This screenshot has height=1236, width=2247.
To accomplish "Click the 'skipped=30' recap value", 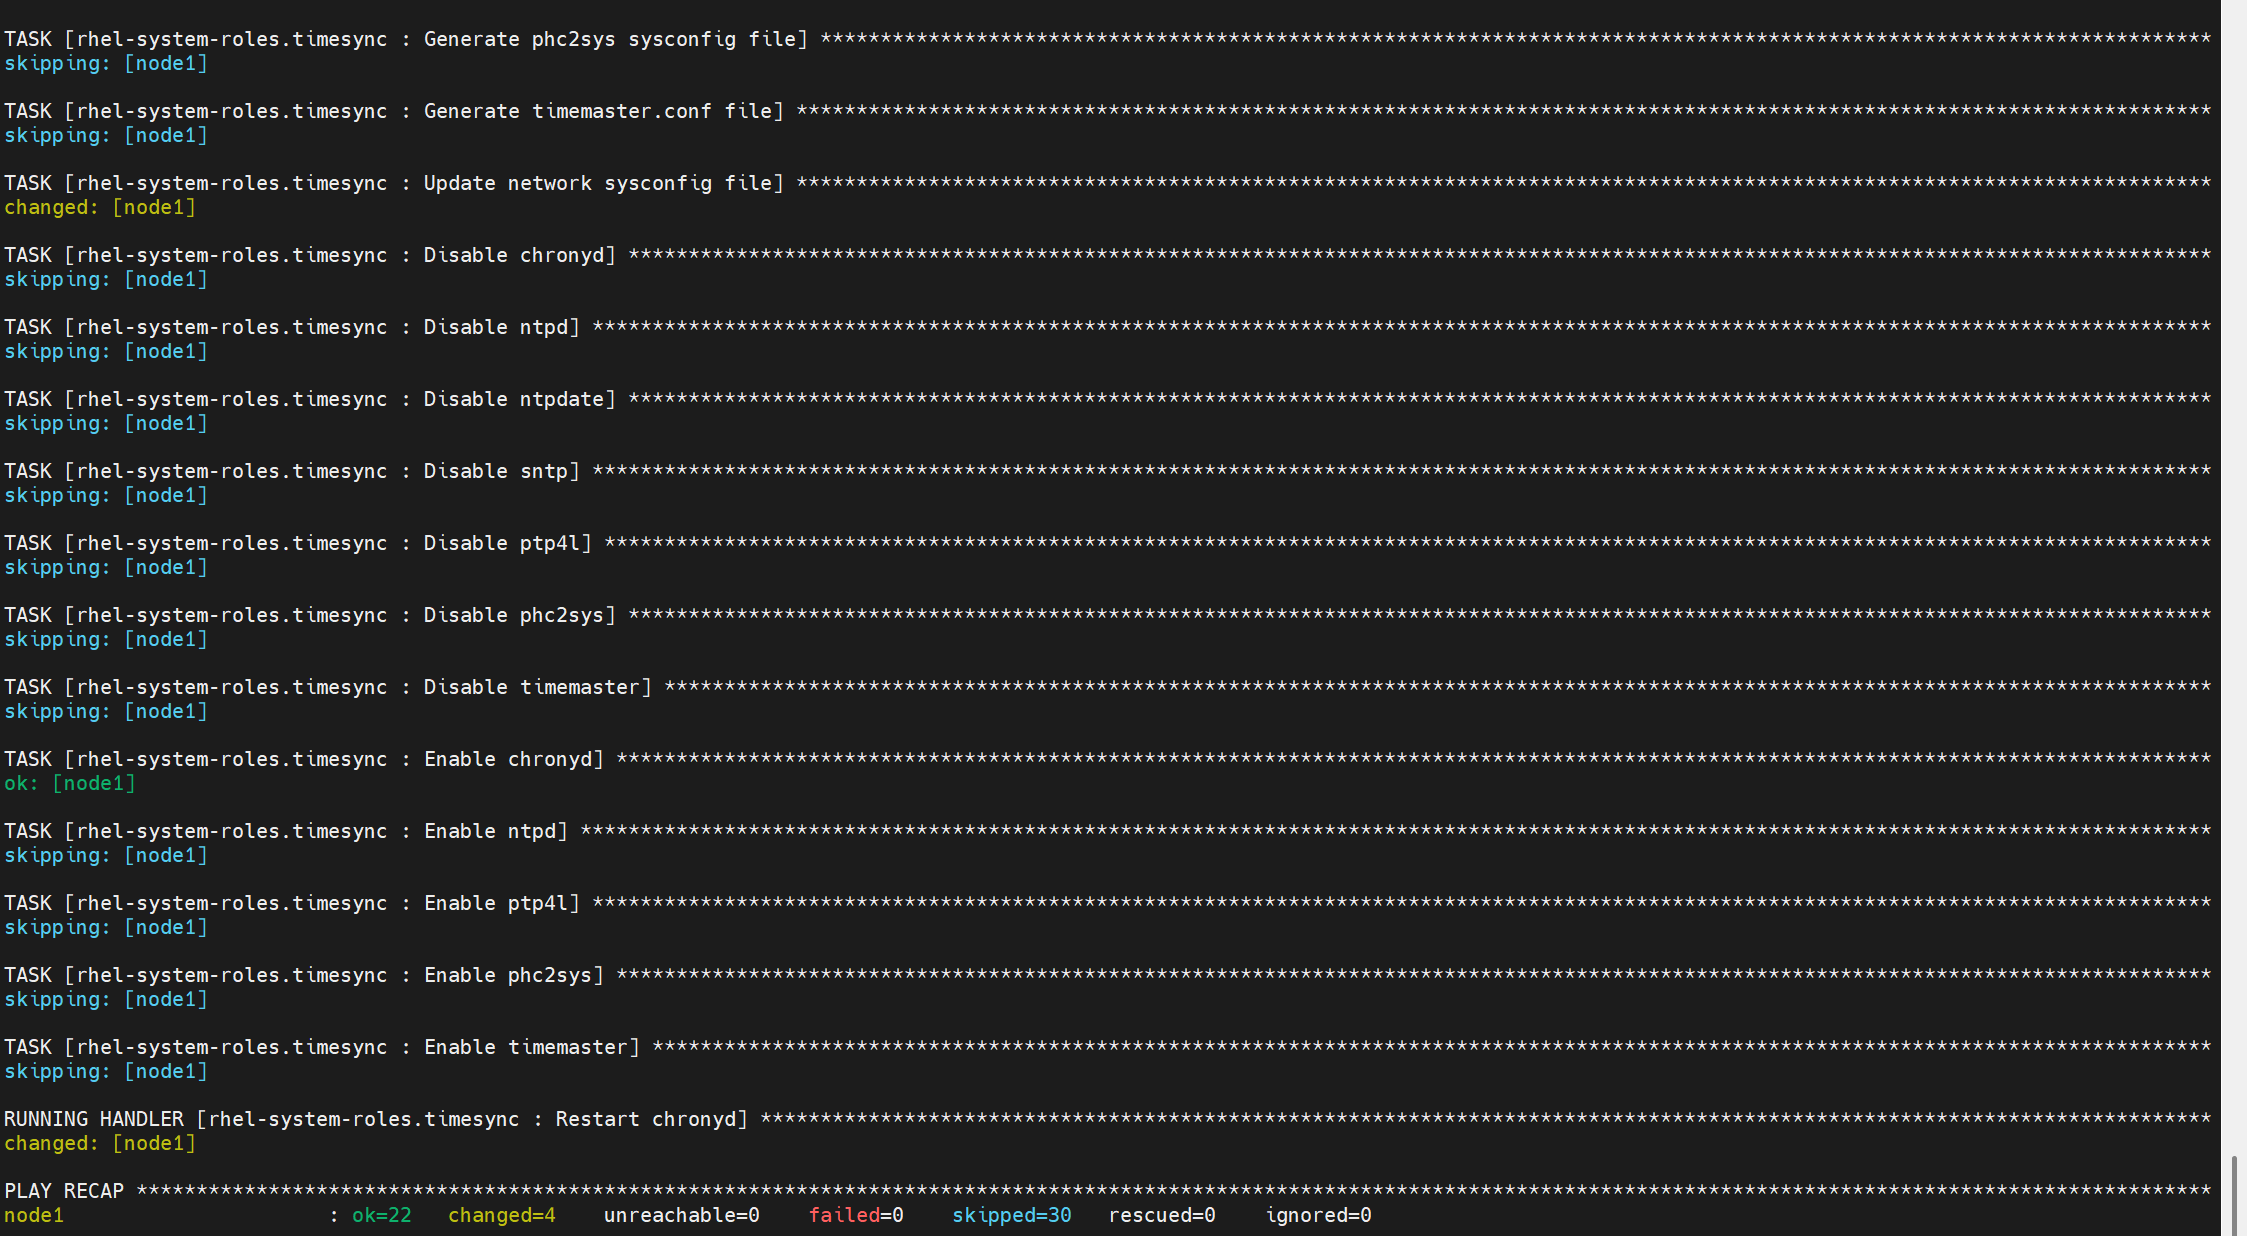I will [1012, 1215].
